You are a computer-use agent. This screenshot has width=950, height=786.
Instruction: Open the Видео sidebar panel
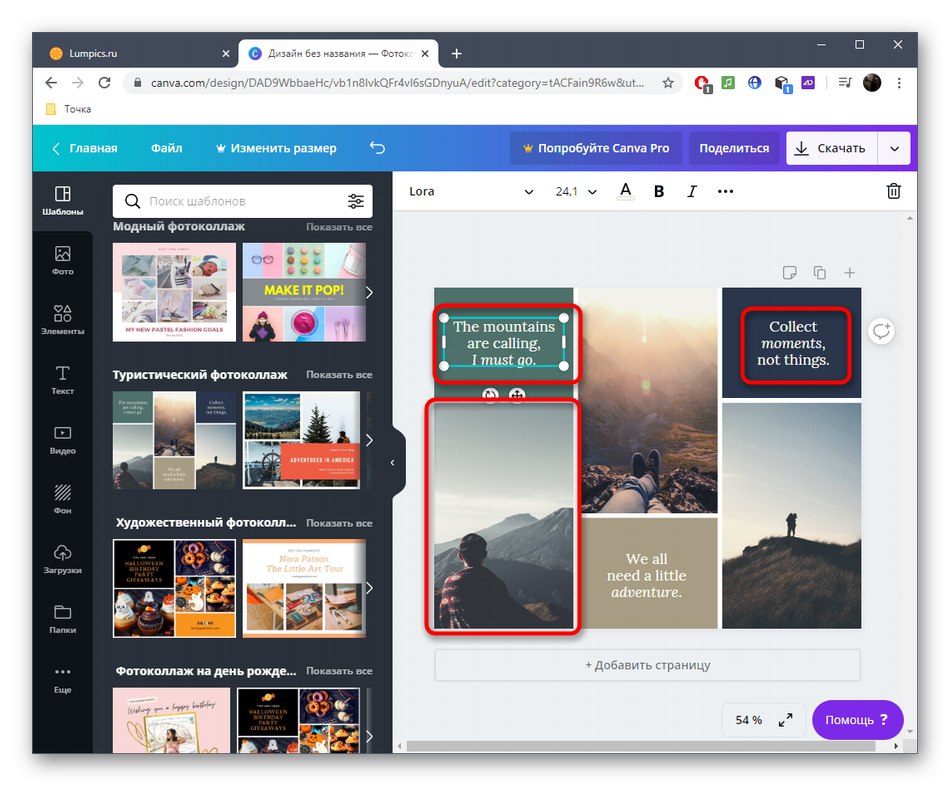[62, 440]
